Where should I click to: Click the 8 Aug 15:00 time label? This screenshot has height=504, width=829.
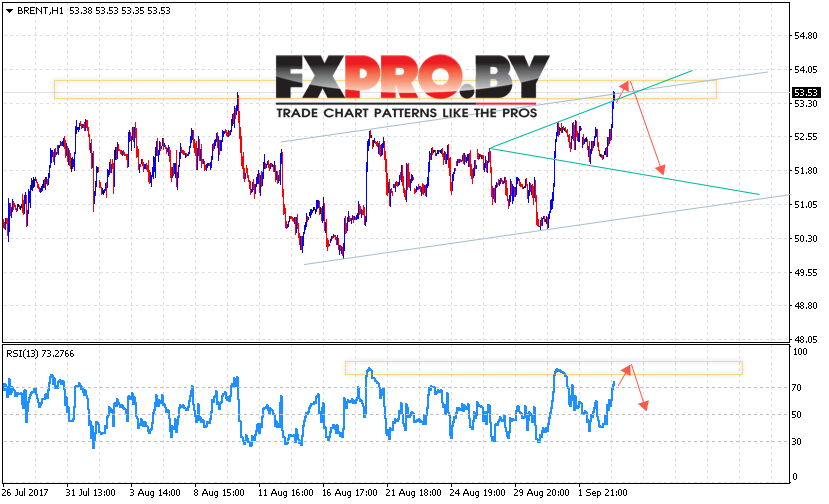click(219, 493)
